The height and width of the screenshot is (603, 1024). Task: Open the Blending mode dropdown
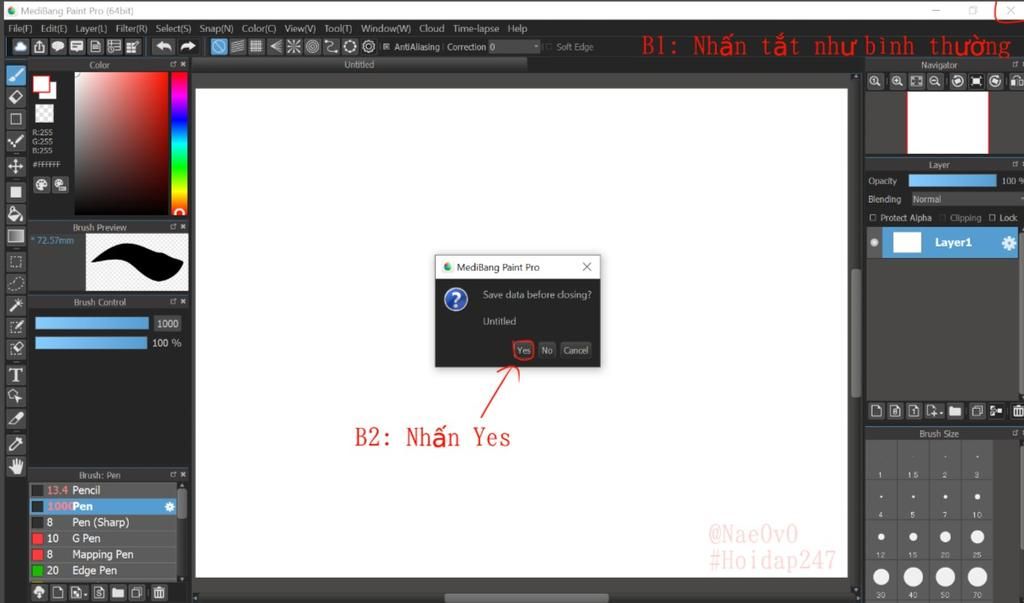coord(967,199)
